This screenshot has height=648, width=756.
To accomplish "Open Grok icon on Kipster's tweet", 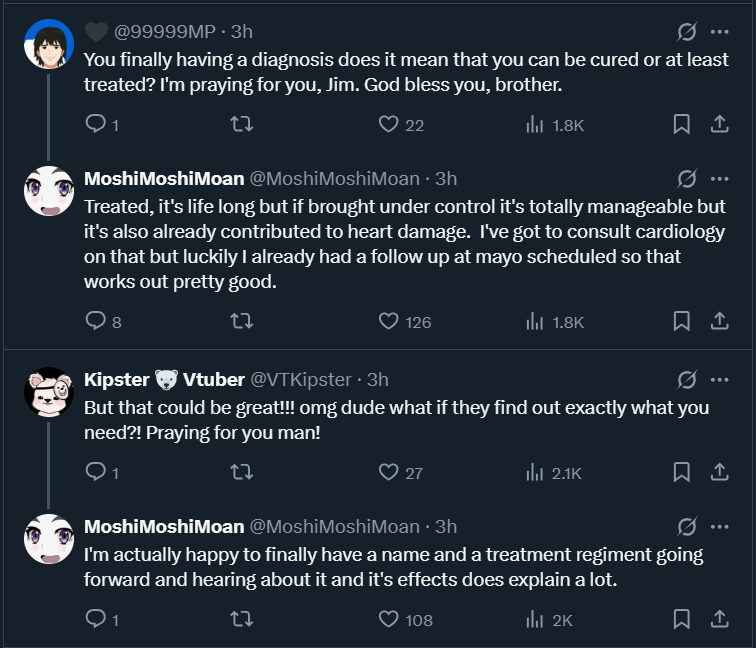I will pyautogui.click(x=687, y=379).
